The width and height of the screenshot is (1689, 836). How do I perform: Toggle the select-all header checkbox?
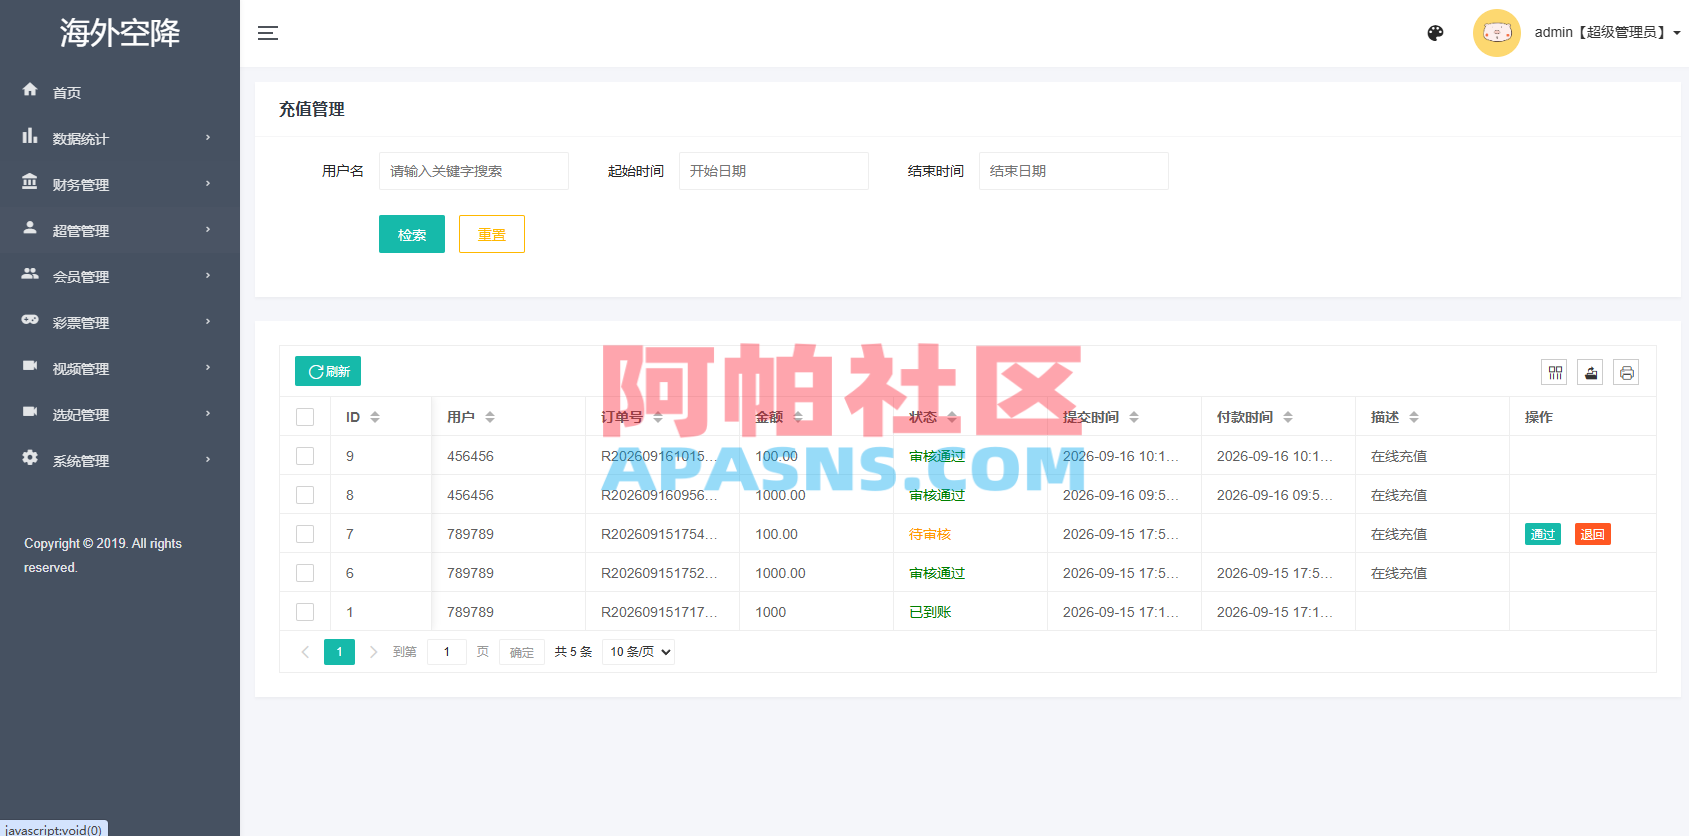coord(305,417)
